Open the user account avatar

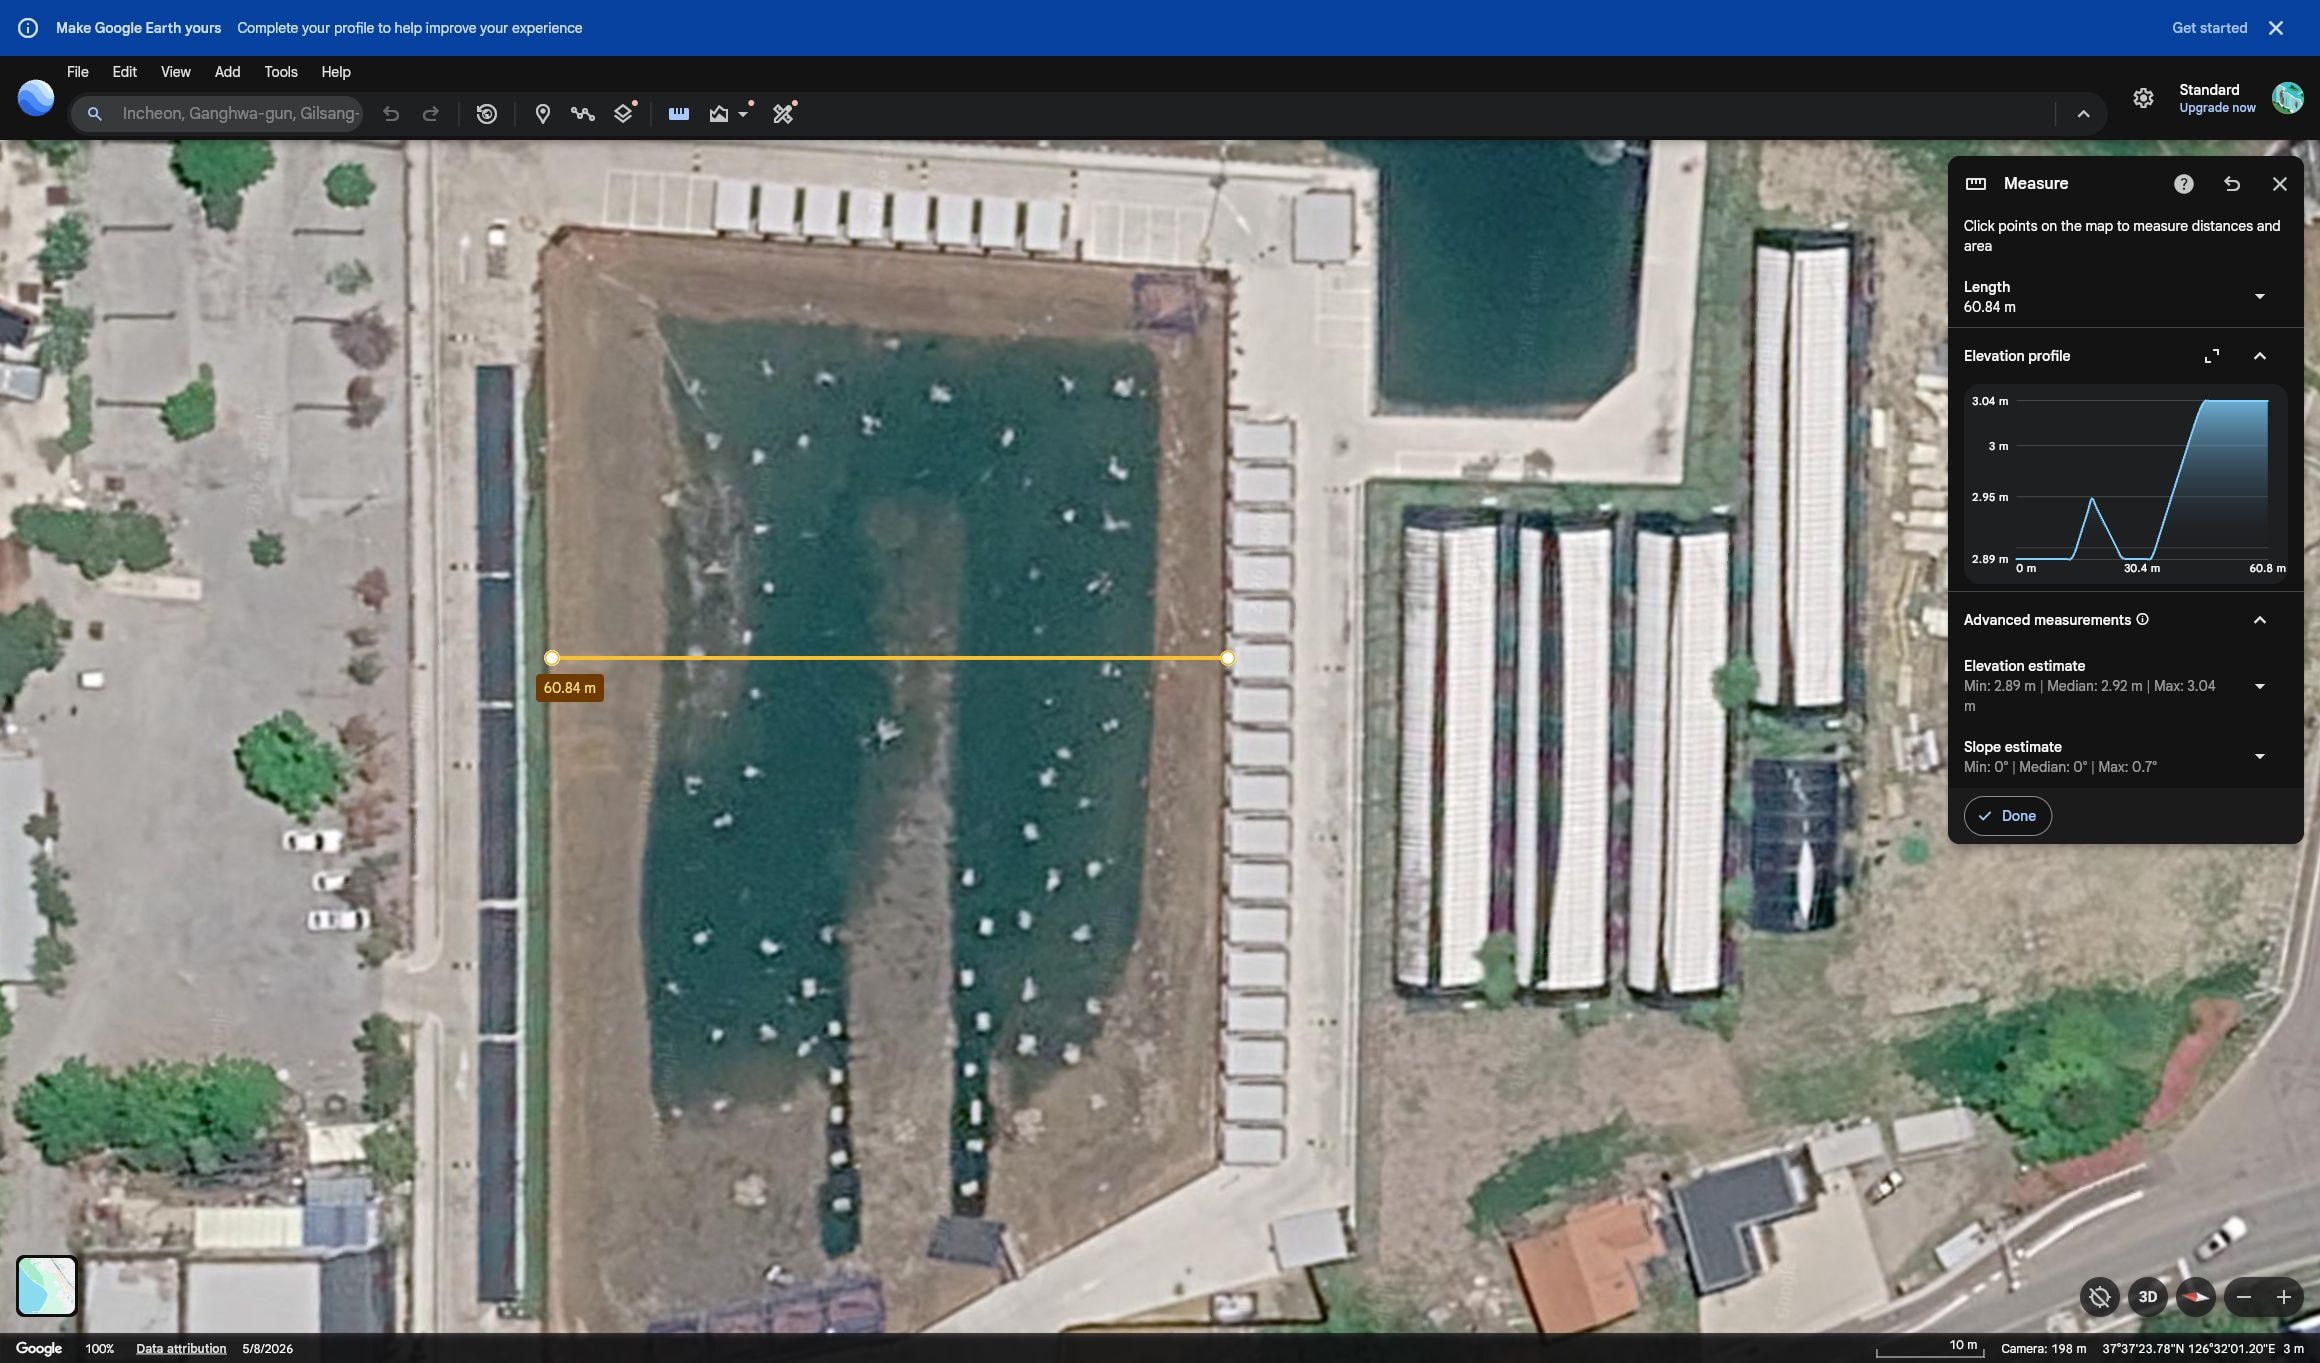2288,98
